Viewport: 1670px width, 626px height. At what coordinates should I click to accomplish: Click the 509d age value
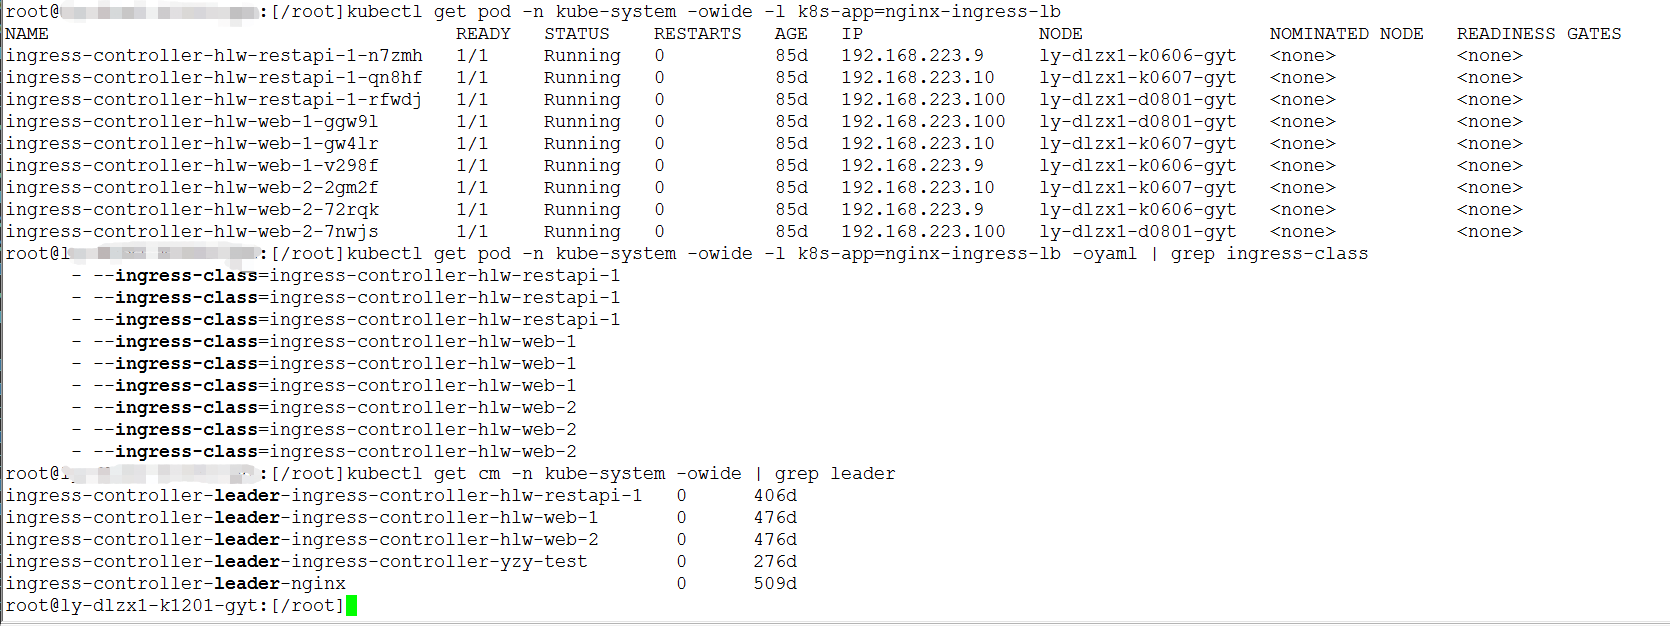[775, 584]
